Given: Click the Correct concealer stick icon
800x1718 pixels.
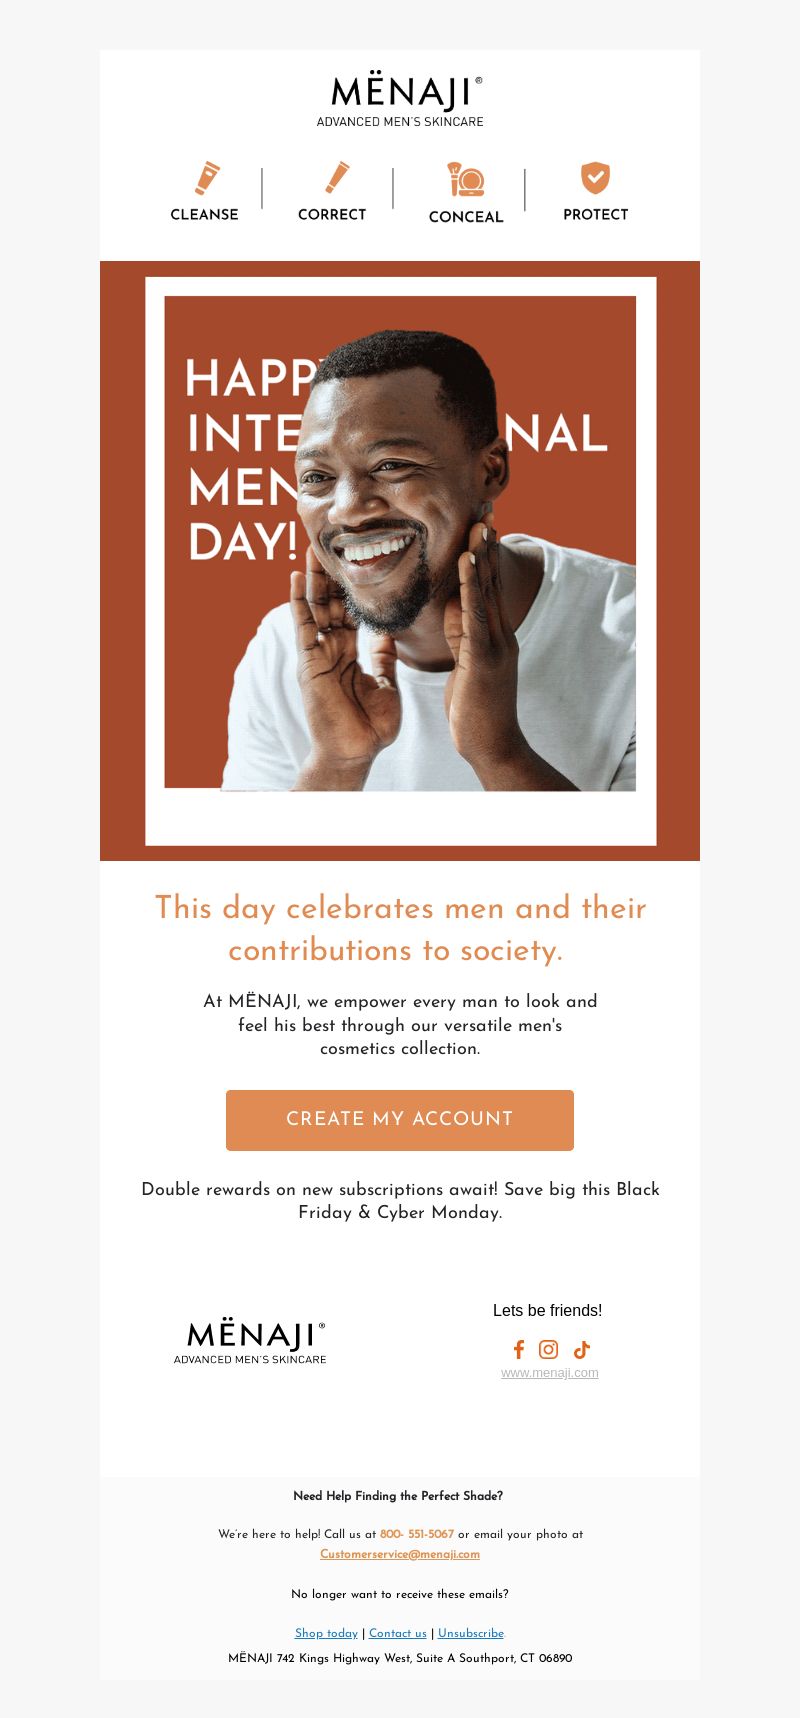Looking at the screenshot, I should [337, 177].
